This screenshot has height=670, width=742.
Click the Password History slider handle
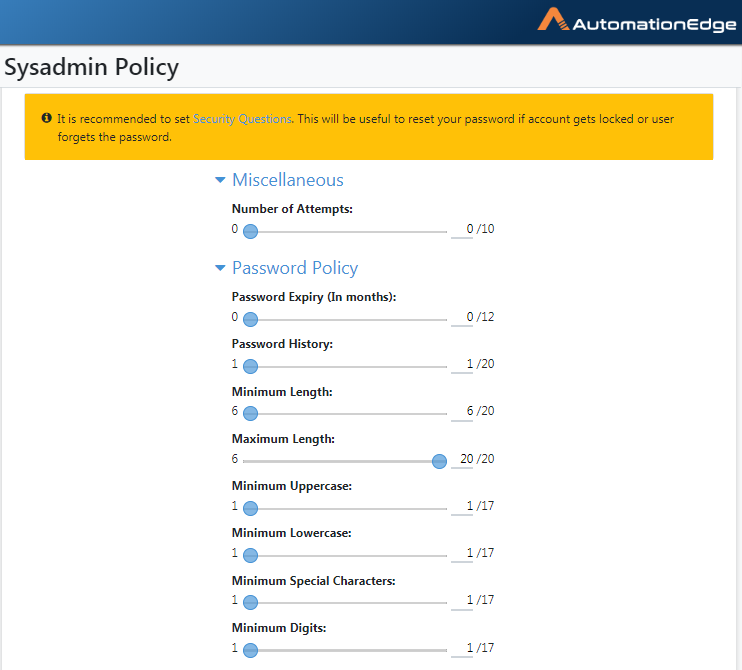pyautogui.click(x=250, y=366)
